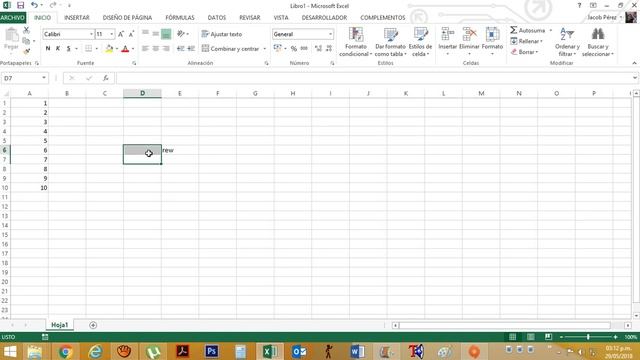Switch to the VISTA tab
This screenshot has width=640, height=360.
tap(281, 18)
